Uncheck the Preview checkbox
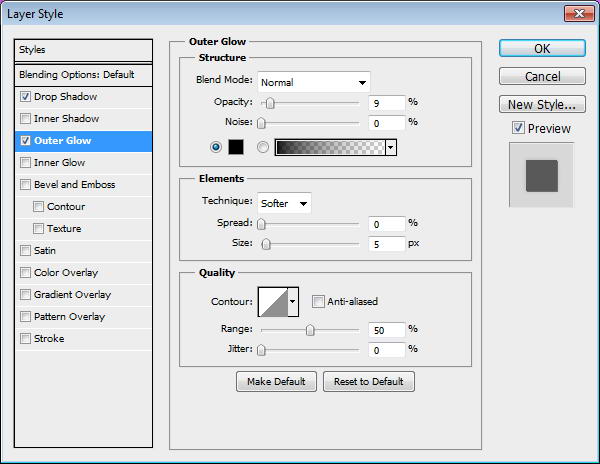Screen dimensions: 600x464 [518, 128]
